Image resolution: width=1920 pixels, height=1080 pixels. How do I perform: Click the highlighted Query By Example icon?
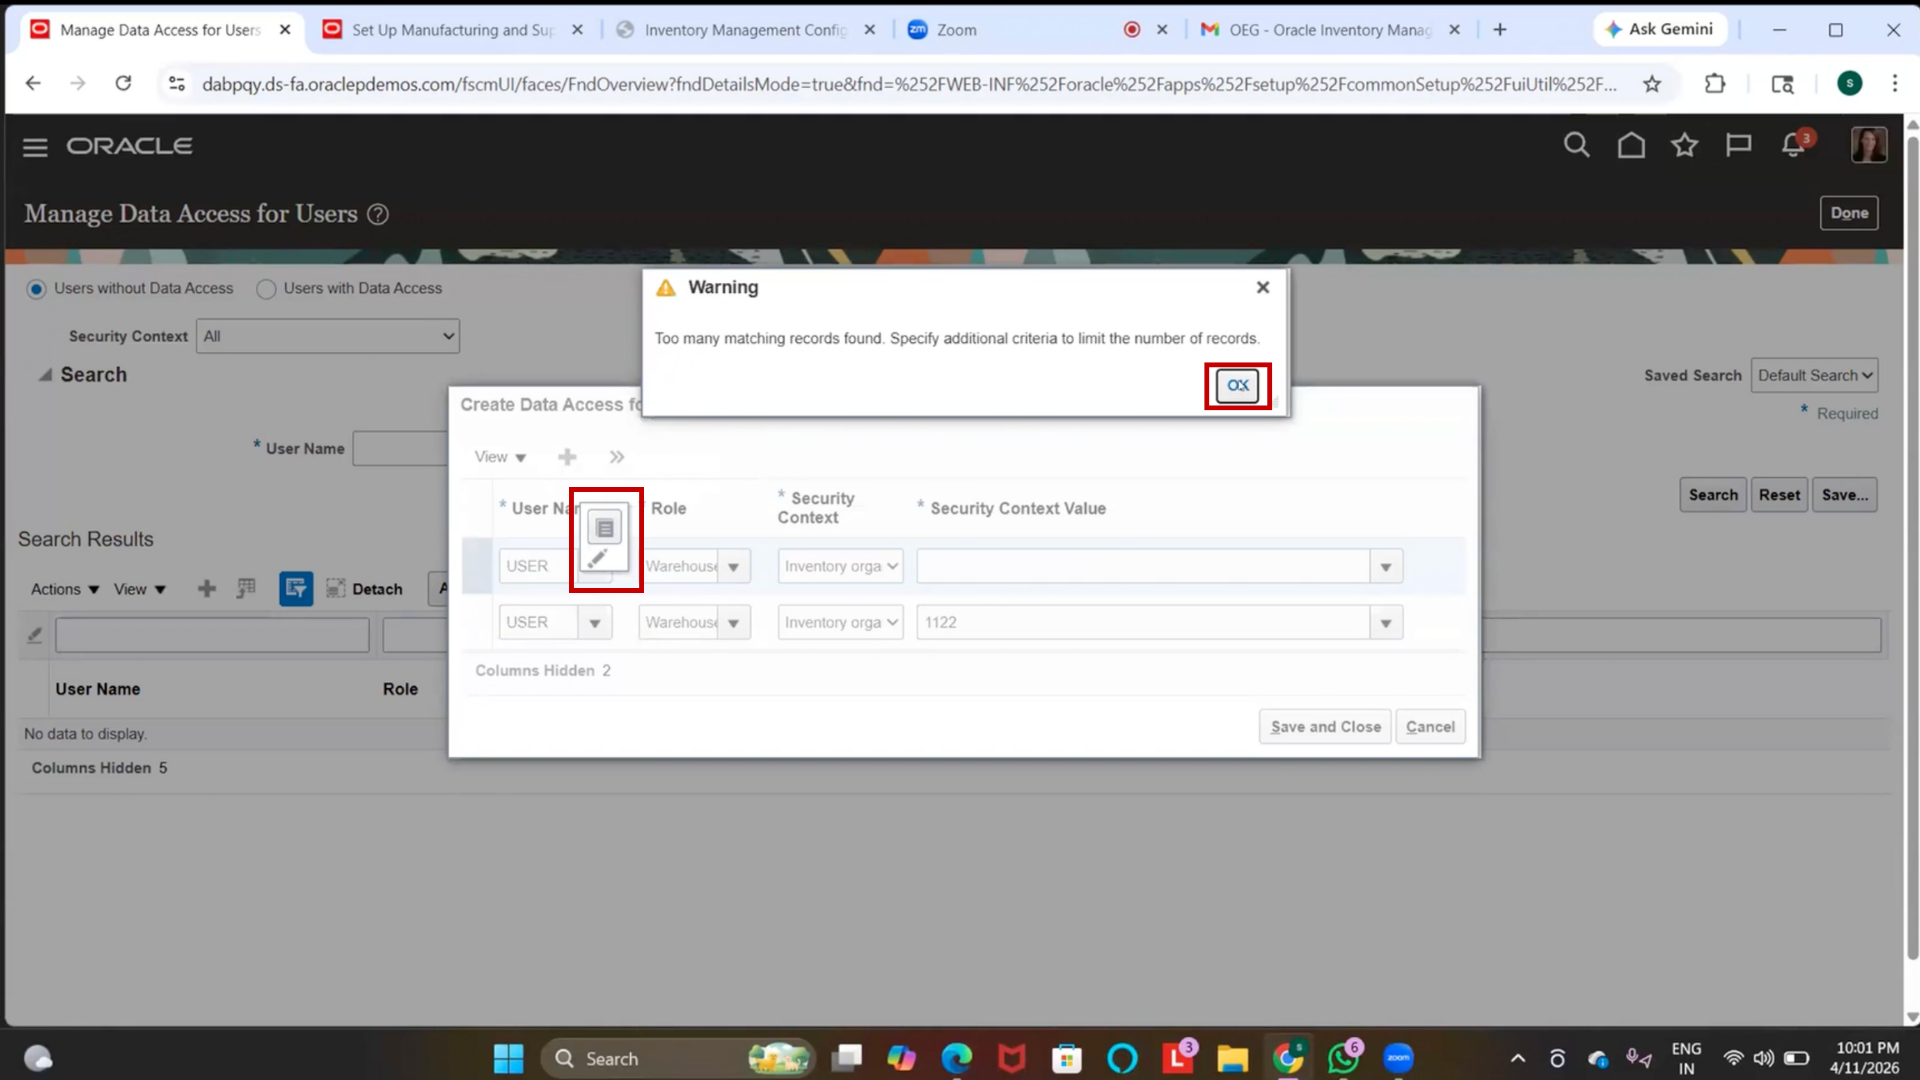(x=296, y=589)
